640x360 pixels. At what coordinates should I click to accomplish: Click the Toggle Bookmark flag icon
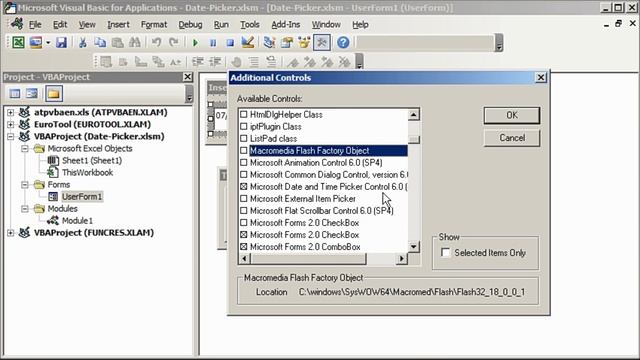292,62
